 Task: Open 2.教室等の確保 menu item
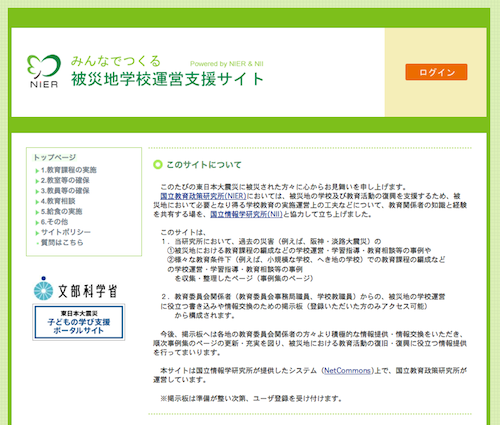[65, 180]
